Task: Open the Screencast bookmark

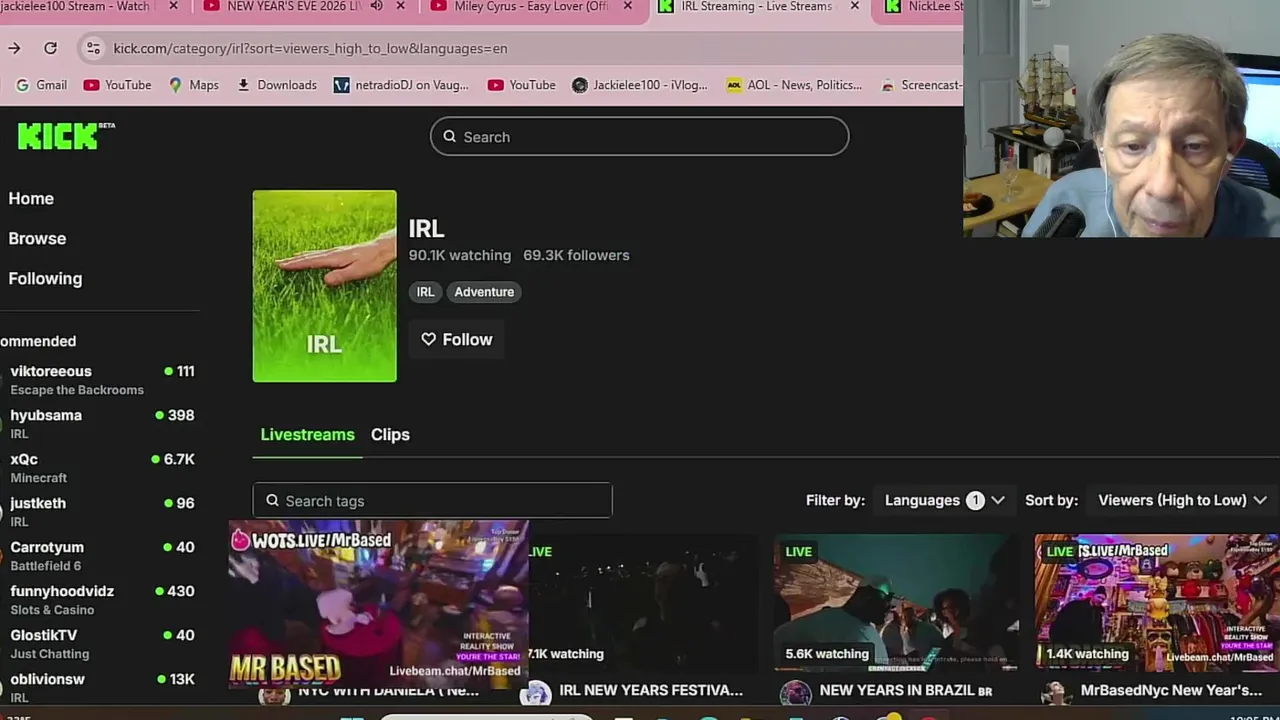Action: point(921,85)
